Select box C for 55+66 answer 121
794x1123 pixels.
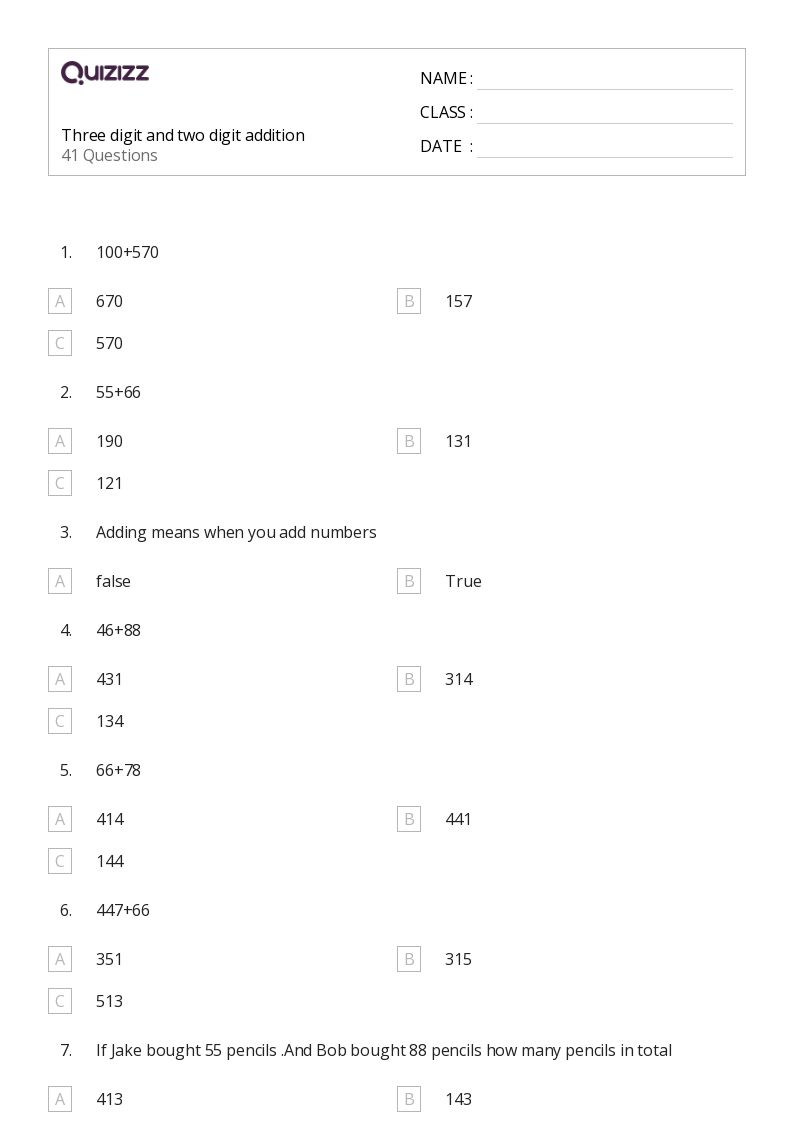tap(60, 483)
